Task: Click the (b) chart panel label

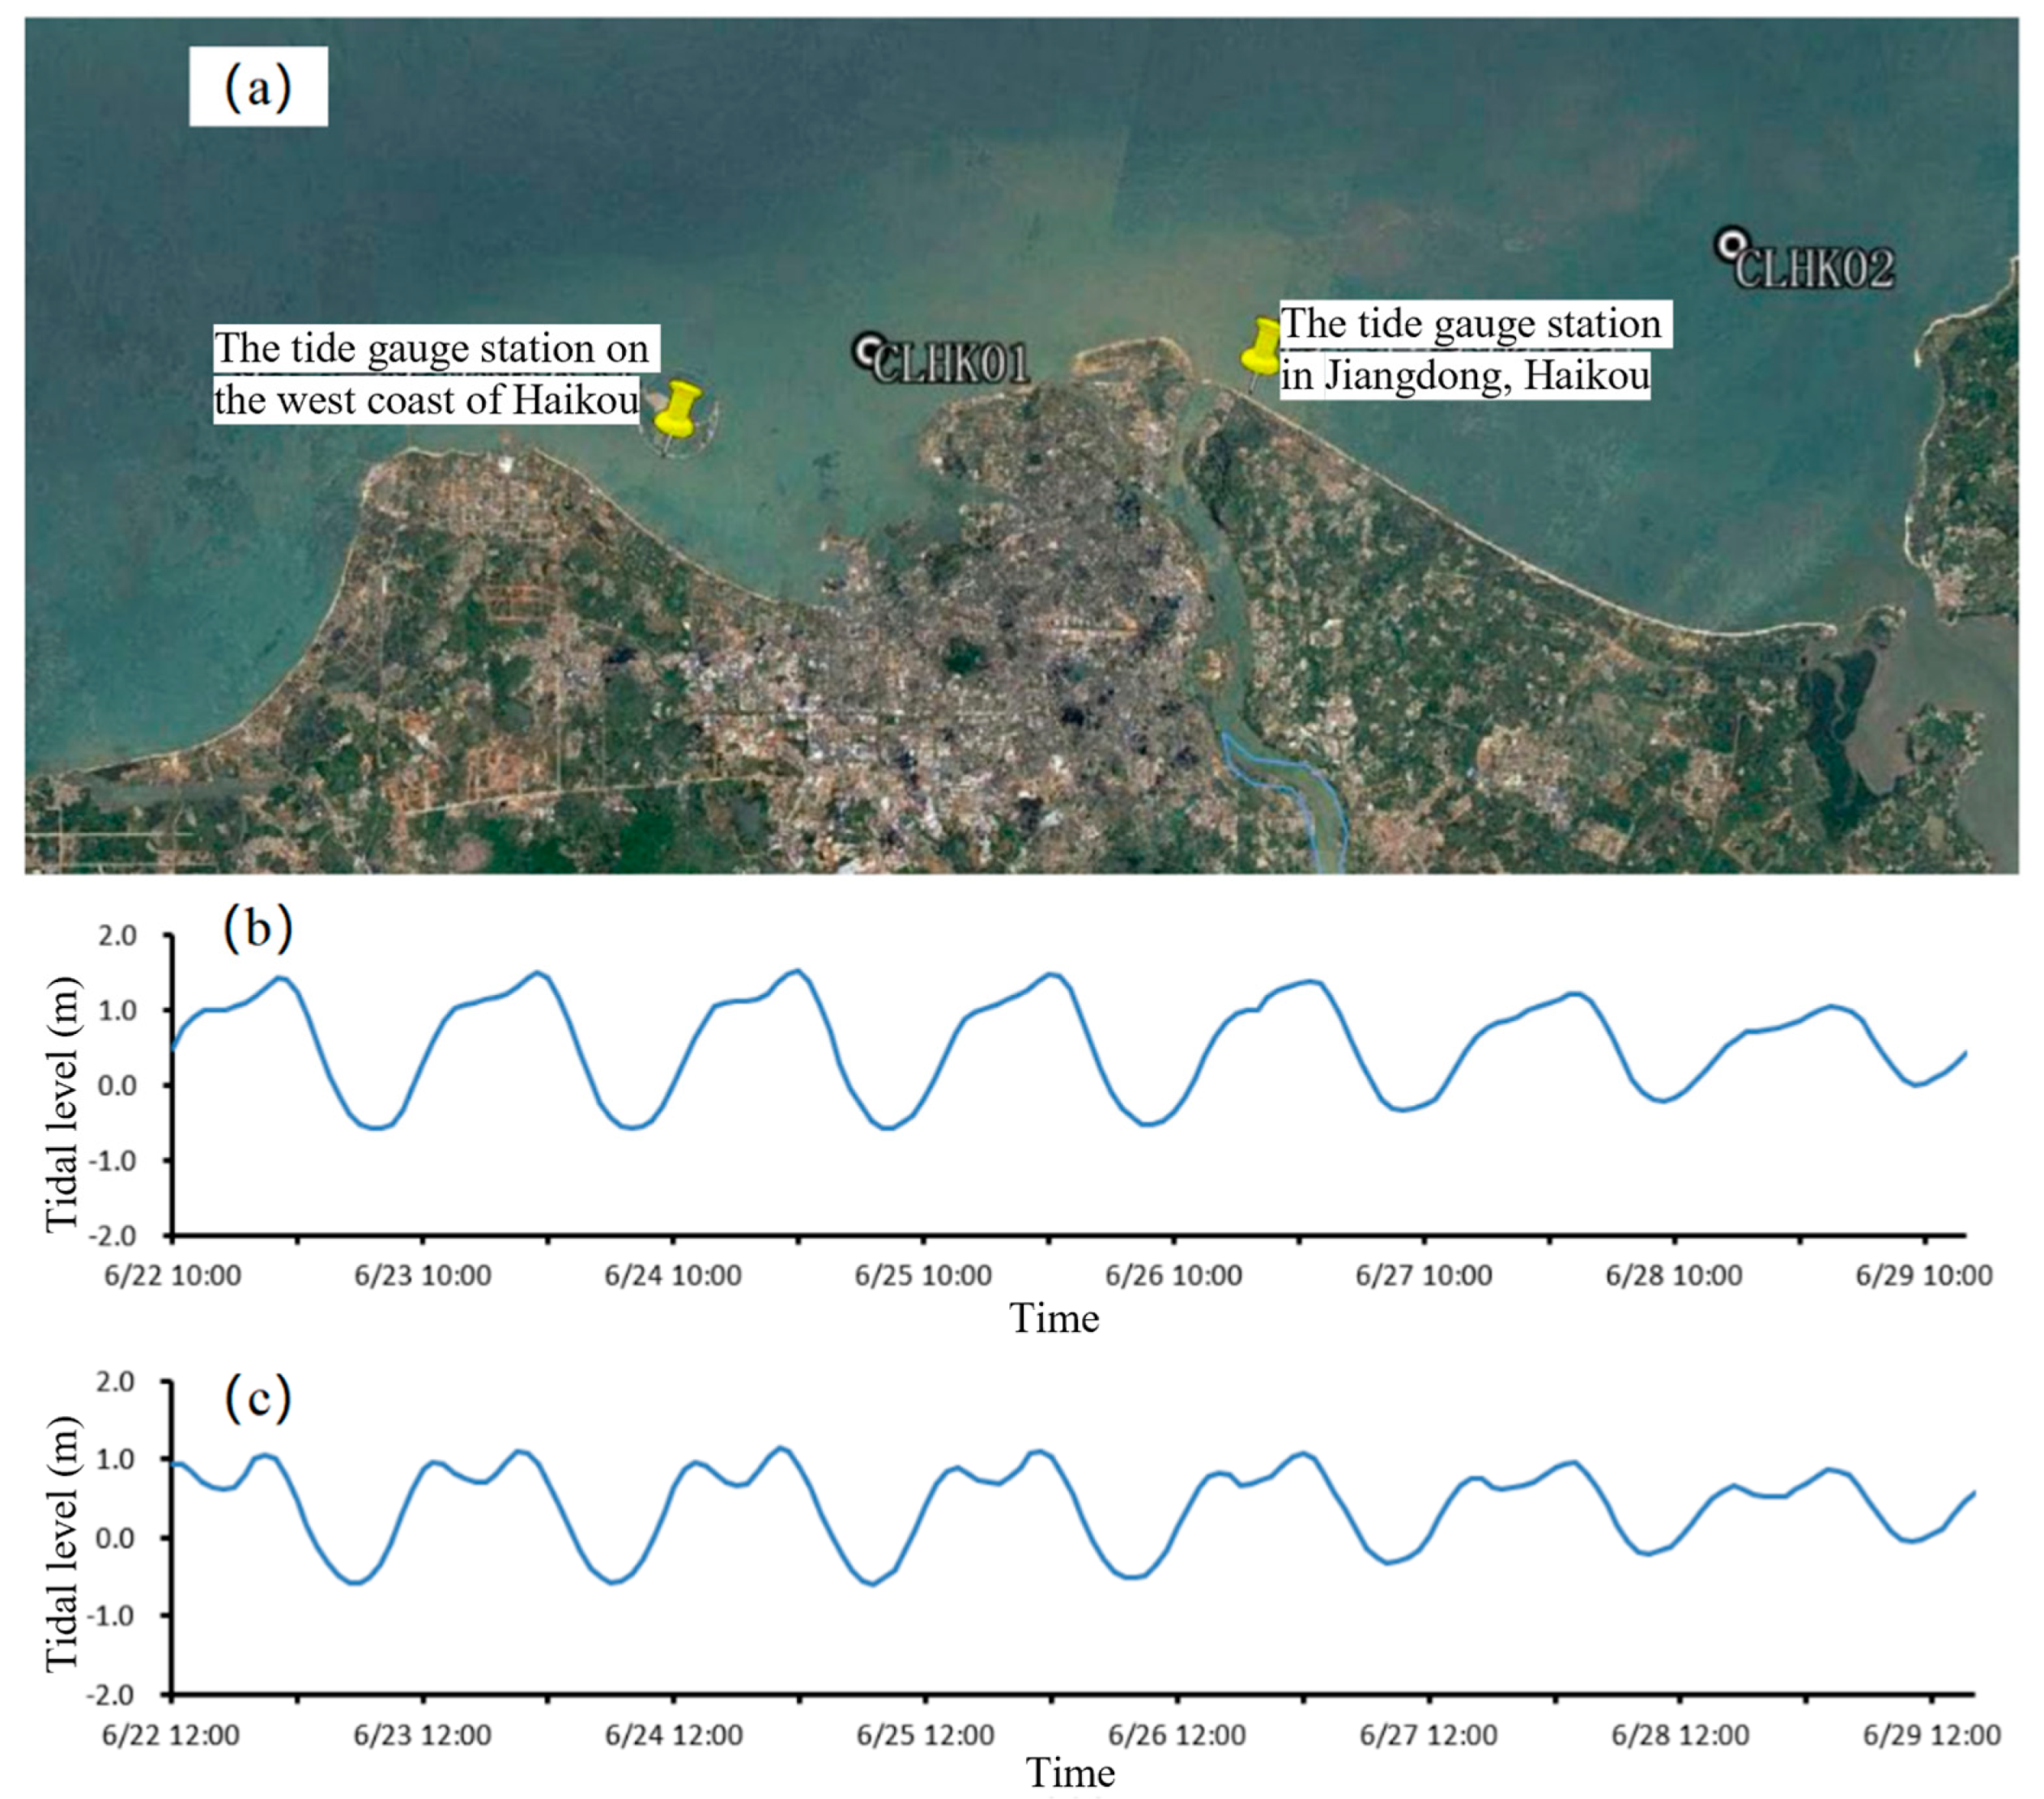Action: (258, 928)
